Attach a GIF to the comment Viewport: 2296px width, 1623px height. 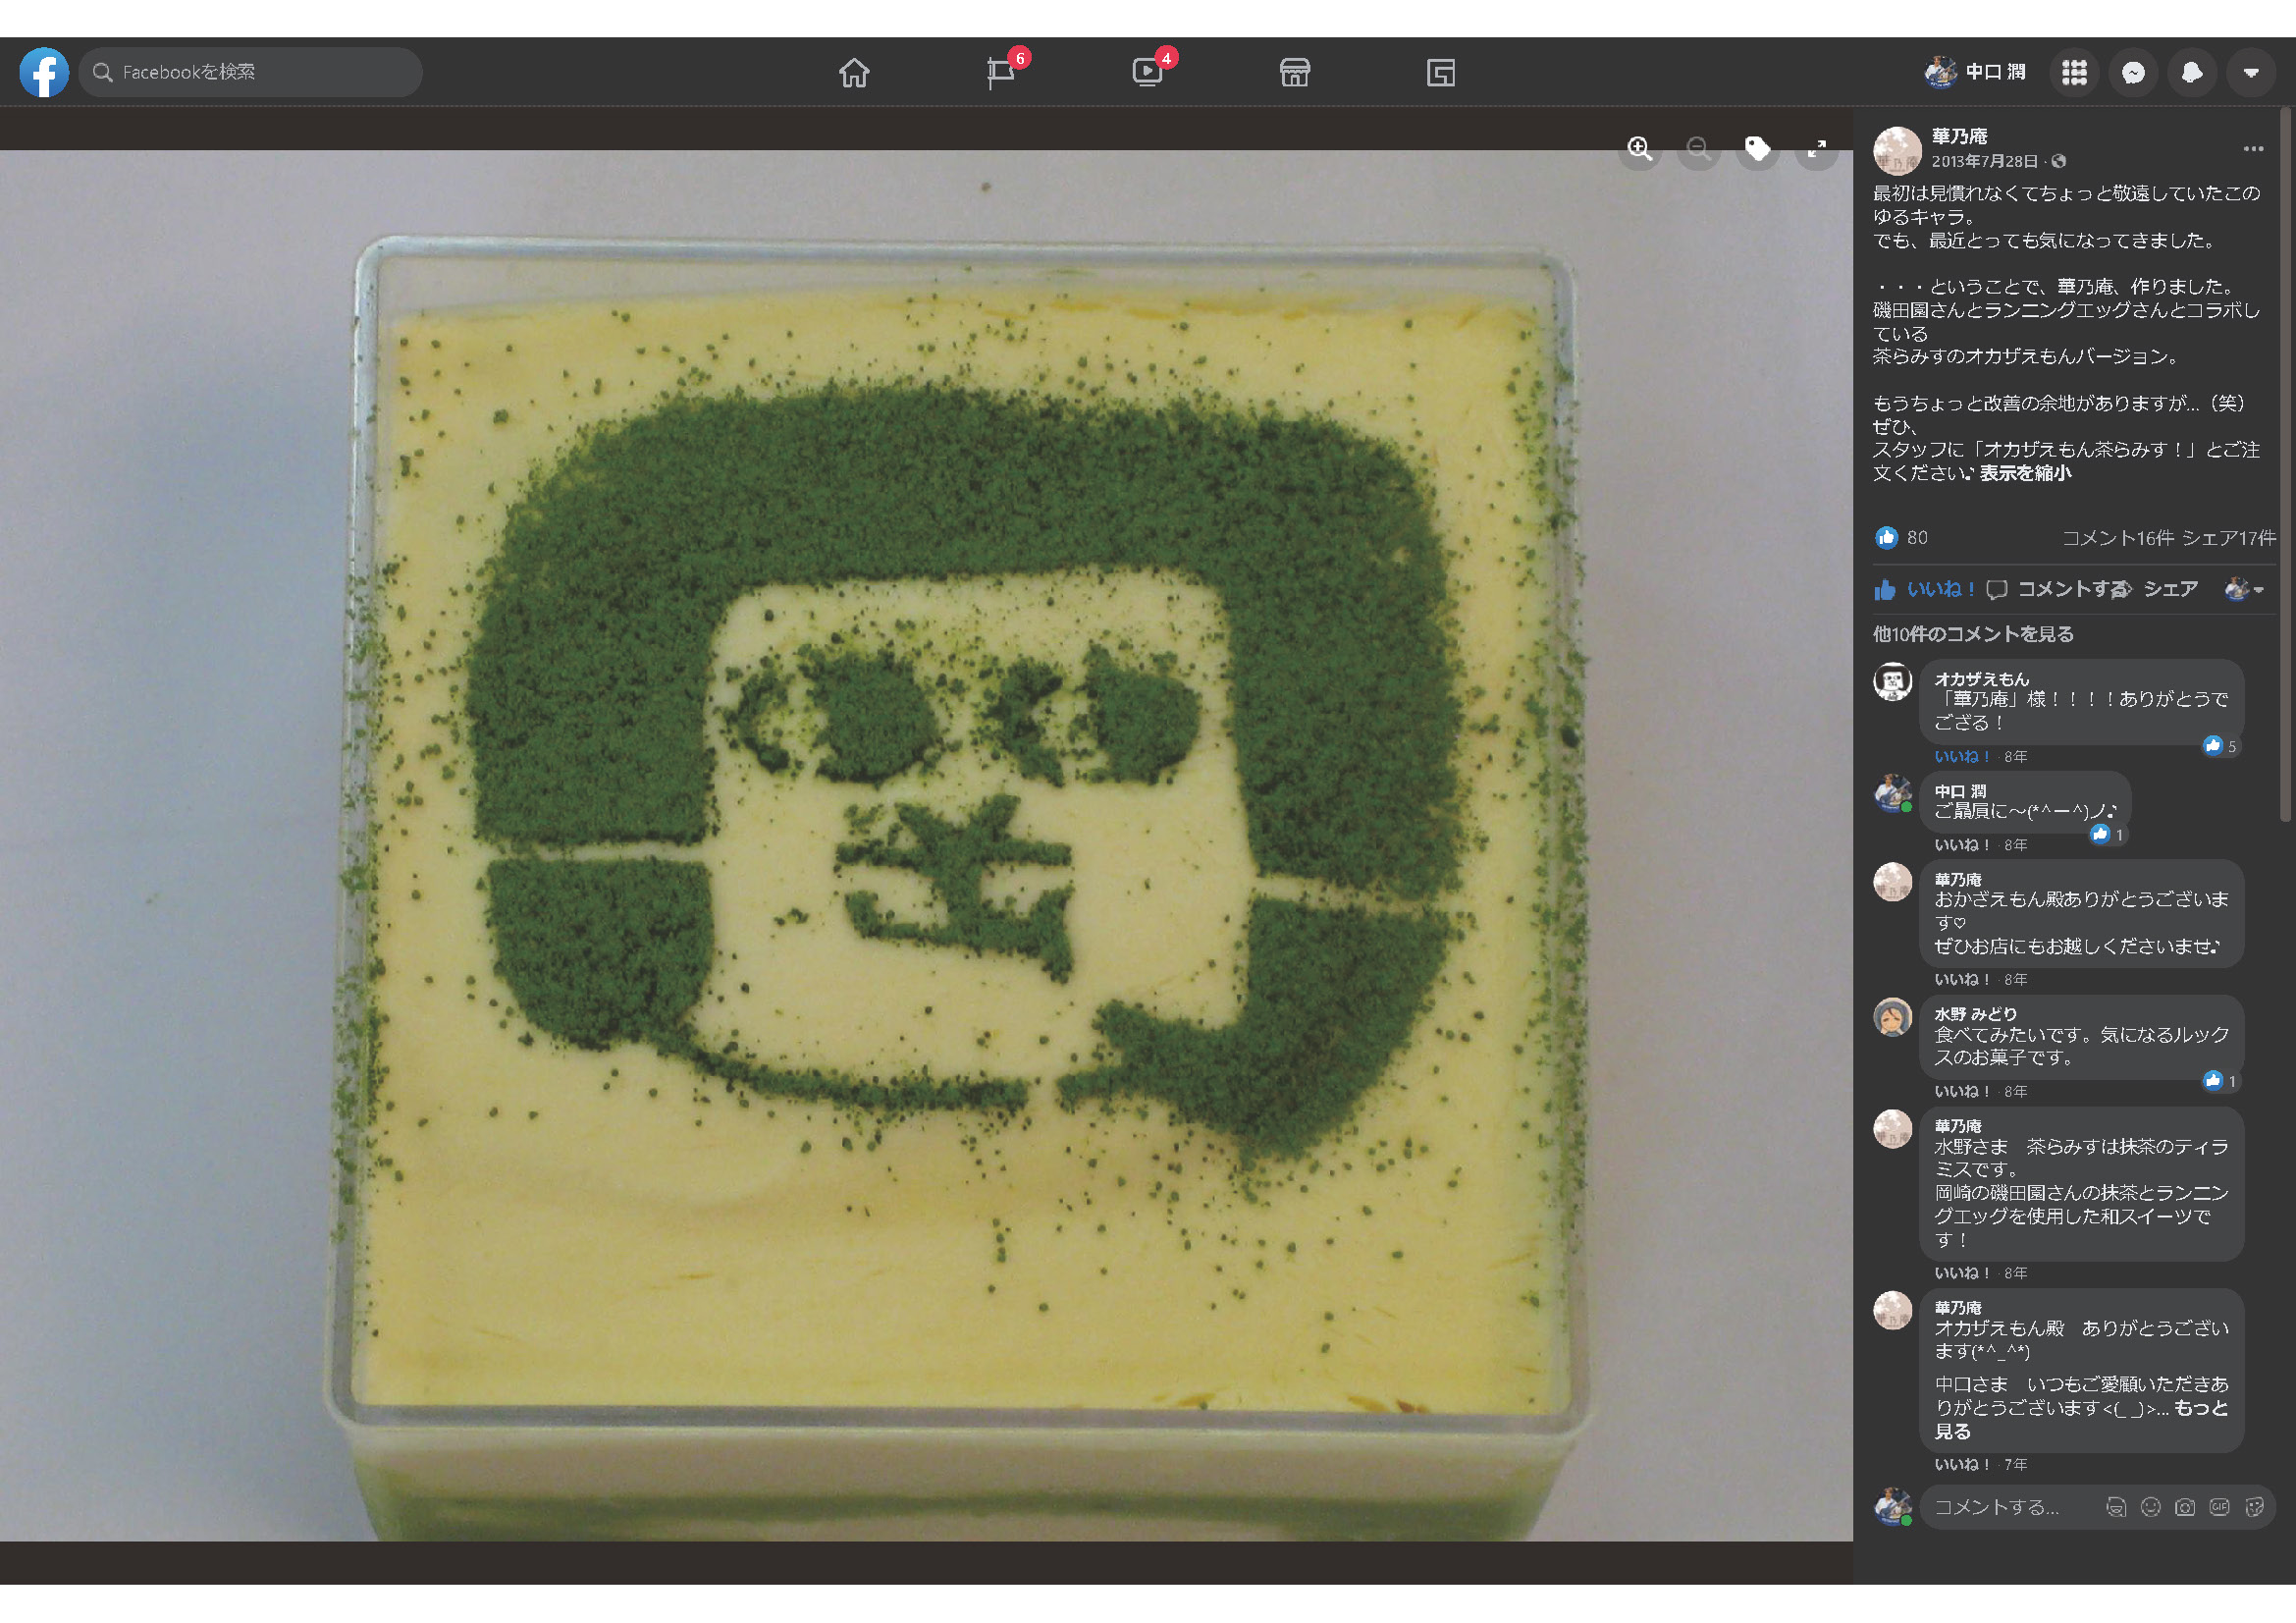pyautogui.click(x=2219, y=1507)
